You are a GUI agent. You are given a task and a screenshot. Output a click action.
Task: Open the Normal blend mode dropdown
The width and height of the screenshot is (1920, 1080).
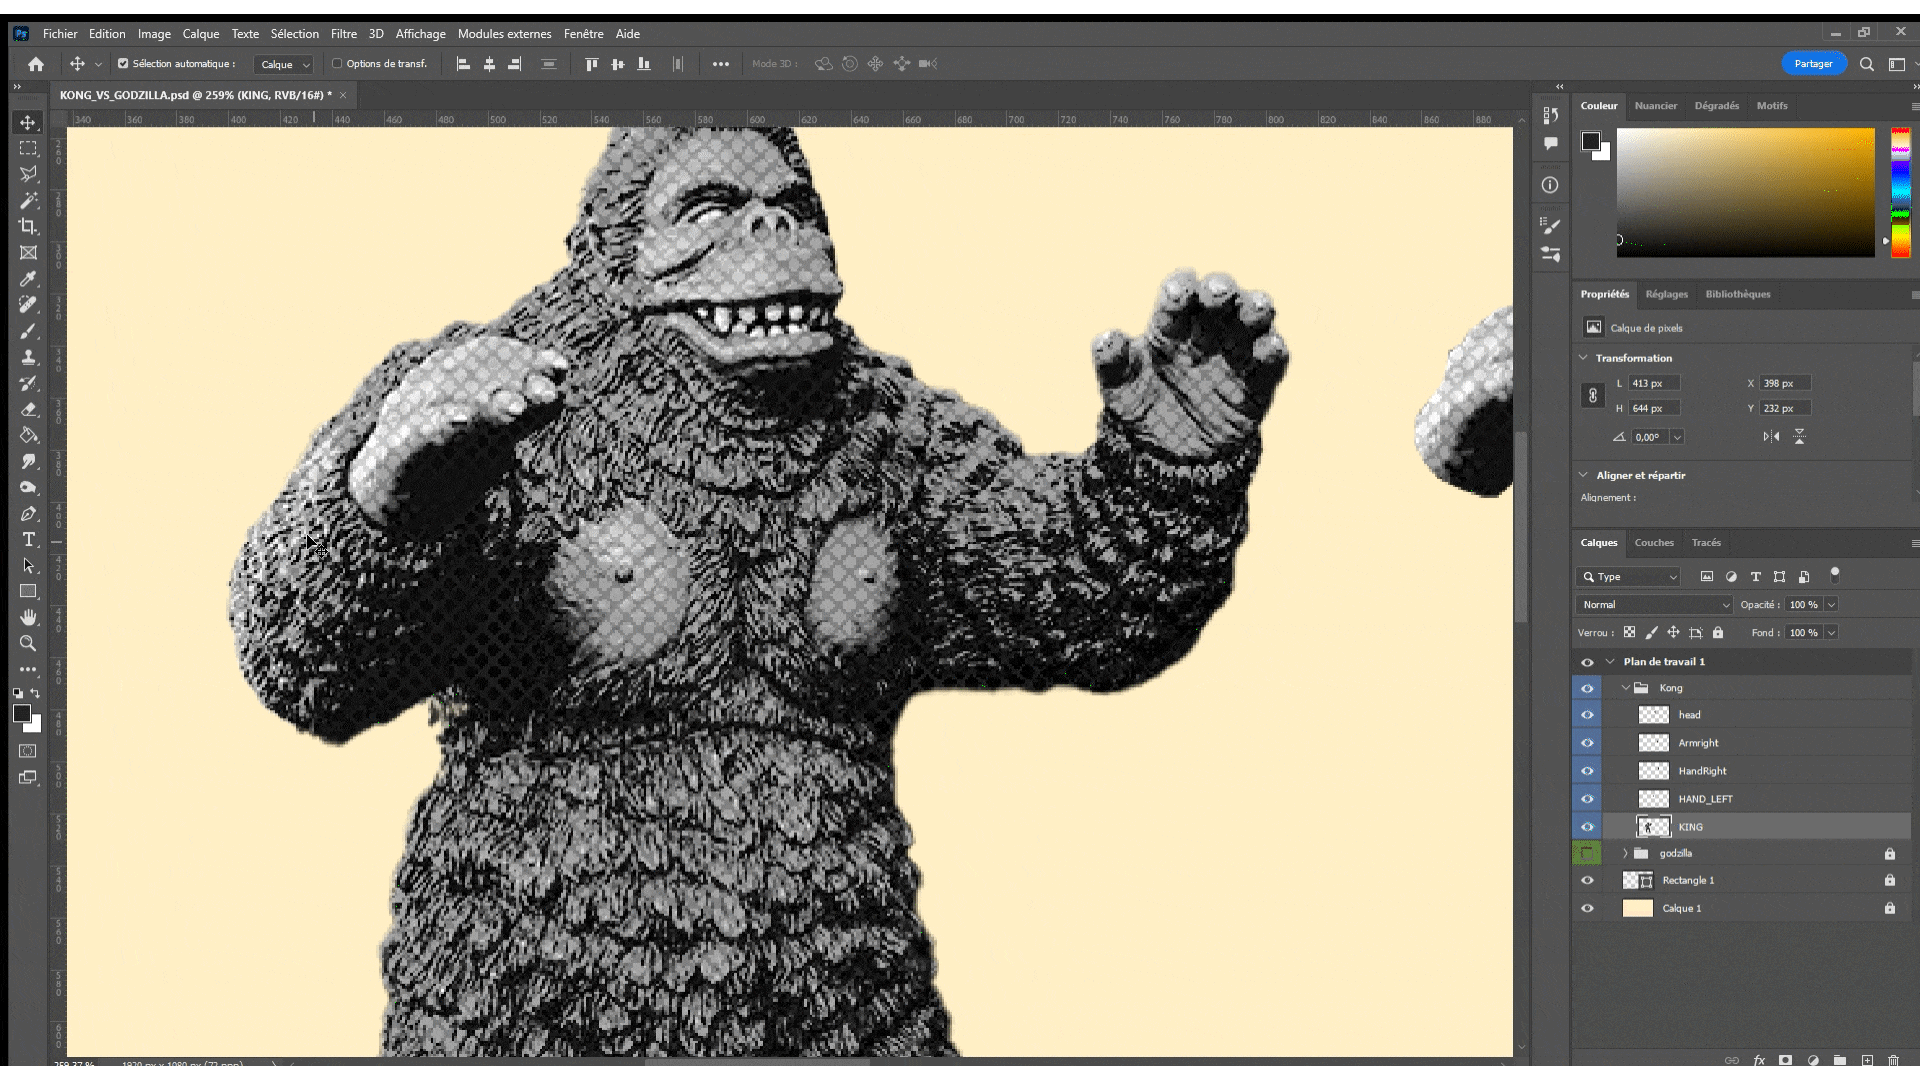[1655, 604]
